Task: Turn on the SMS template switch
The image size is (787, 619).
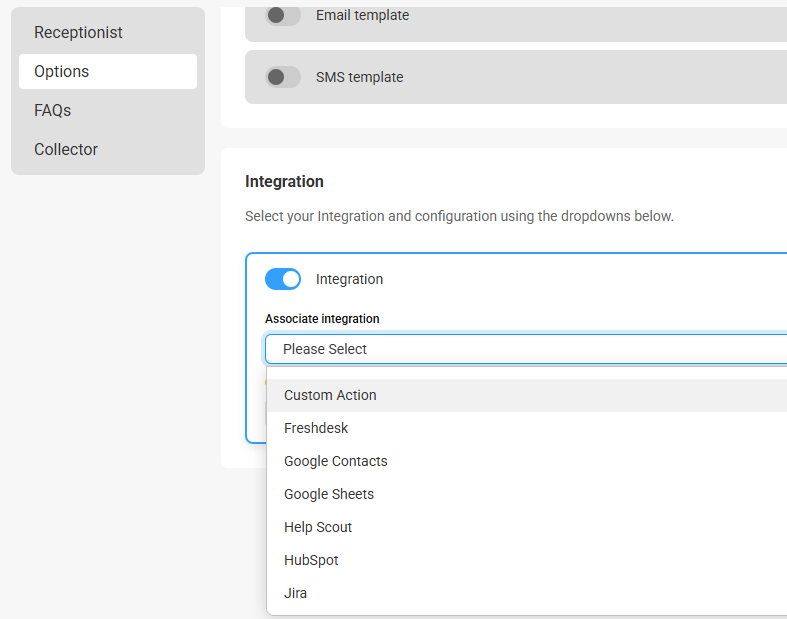Action: (x=283, y=77)
